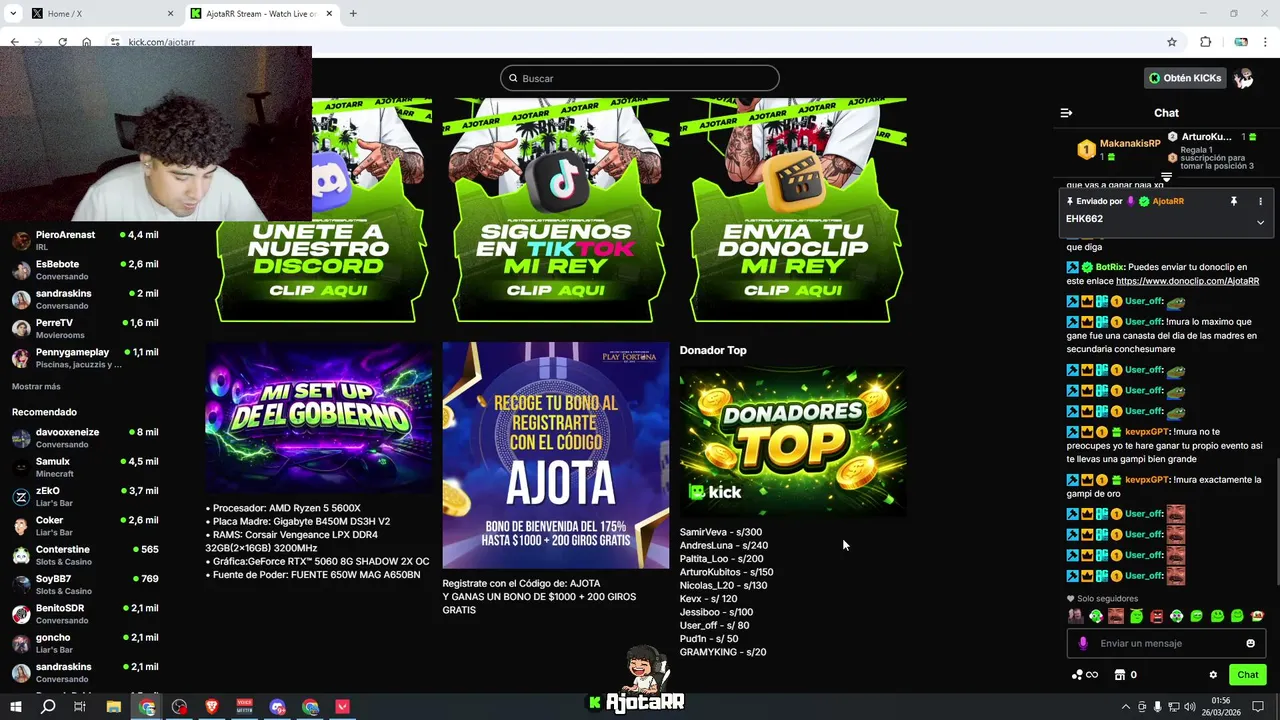Select the AjotaRR Stream browser tab
This screenshot has height=720, width=1280.
(260, 14)
